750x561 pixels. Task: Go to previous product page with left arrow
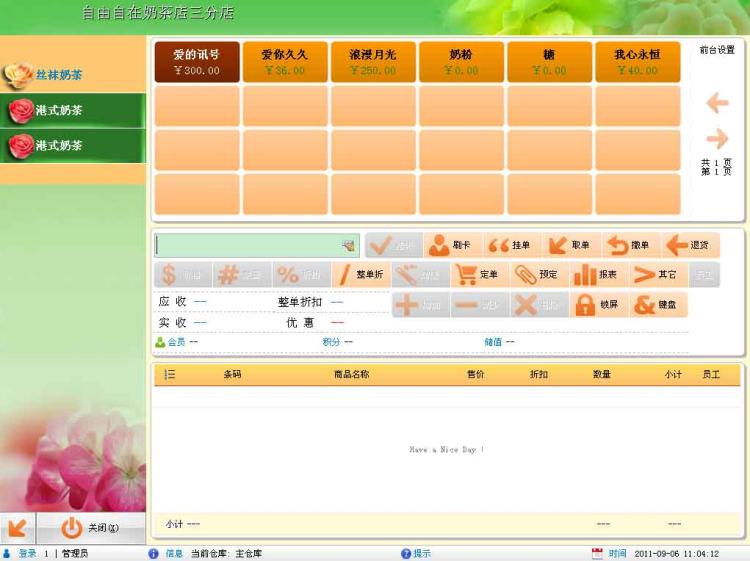tap(717, 103)
